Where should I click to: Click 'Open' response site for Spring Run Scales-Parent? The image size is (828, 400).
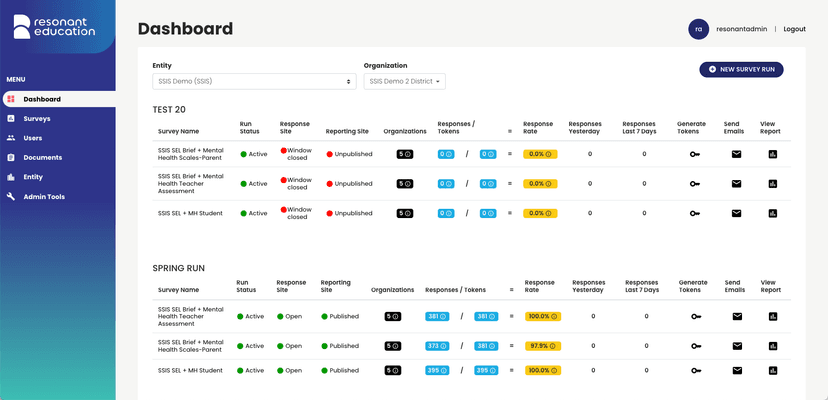tap(289, 346)
